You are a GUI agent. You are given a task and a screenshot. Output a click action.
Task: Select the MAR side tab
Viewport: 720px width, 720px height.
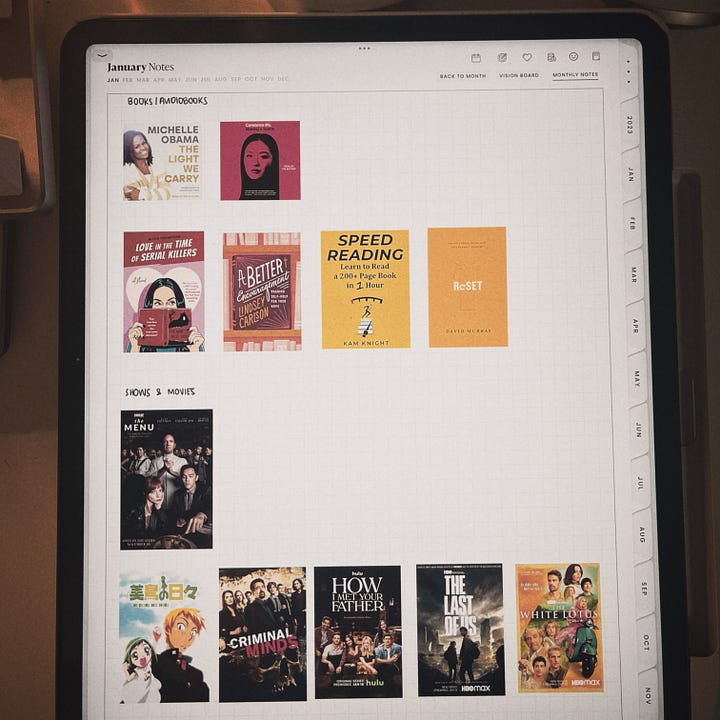(634, 275)
